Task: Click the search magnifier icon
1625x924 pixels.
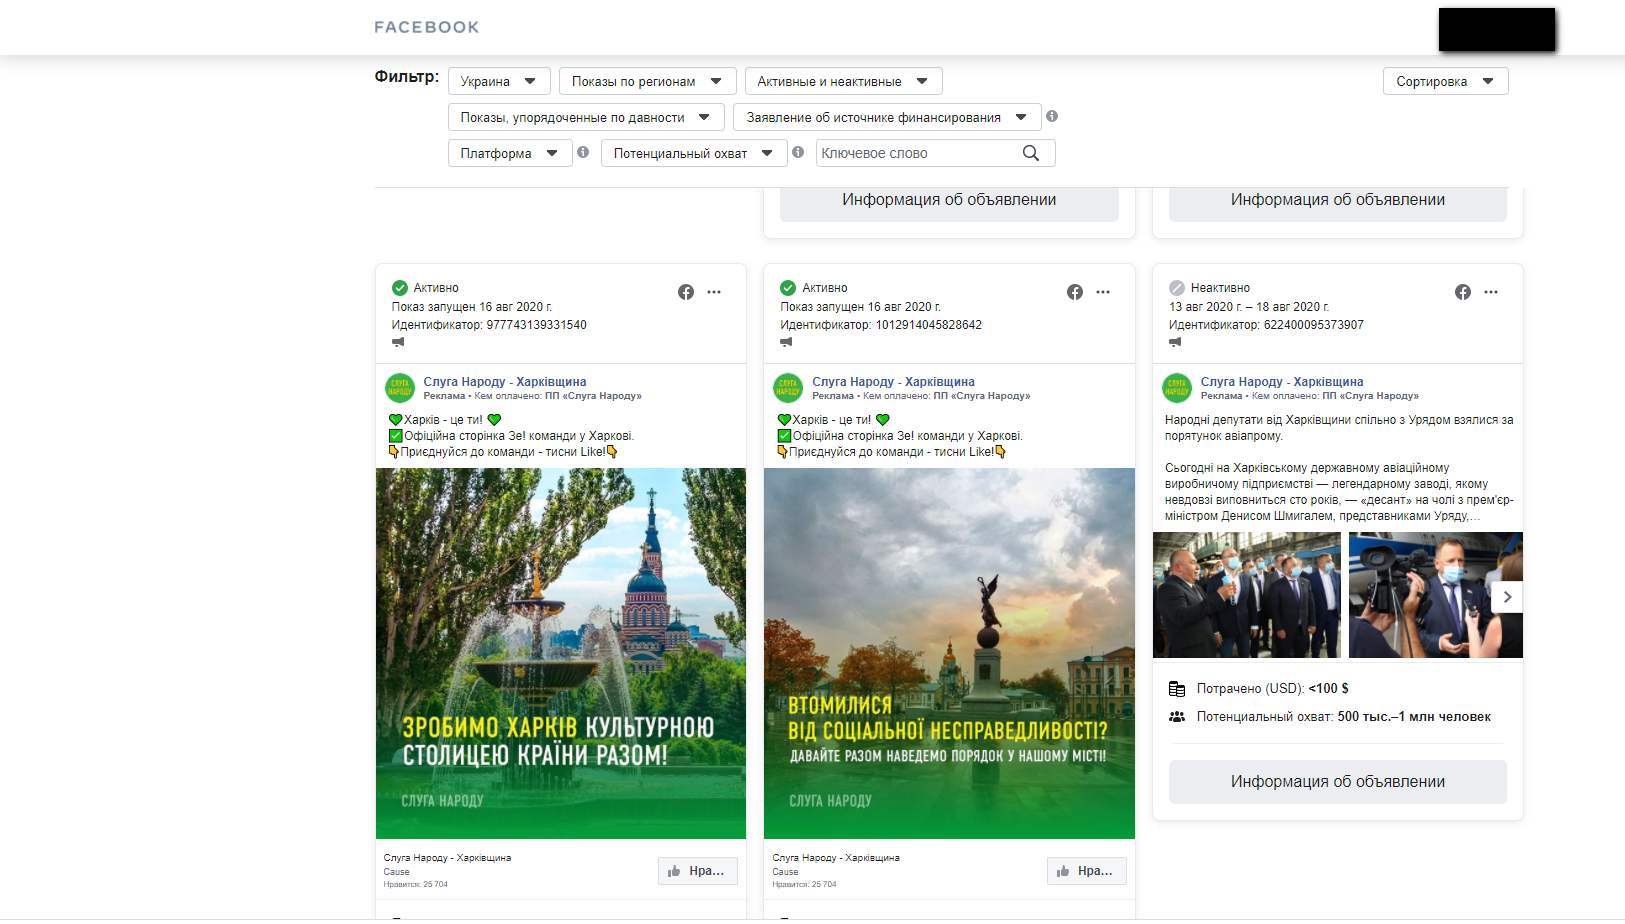Action: (1031, 153)
